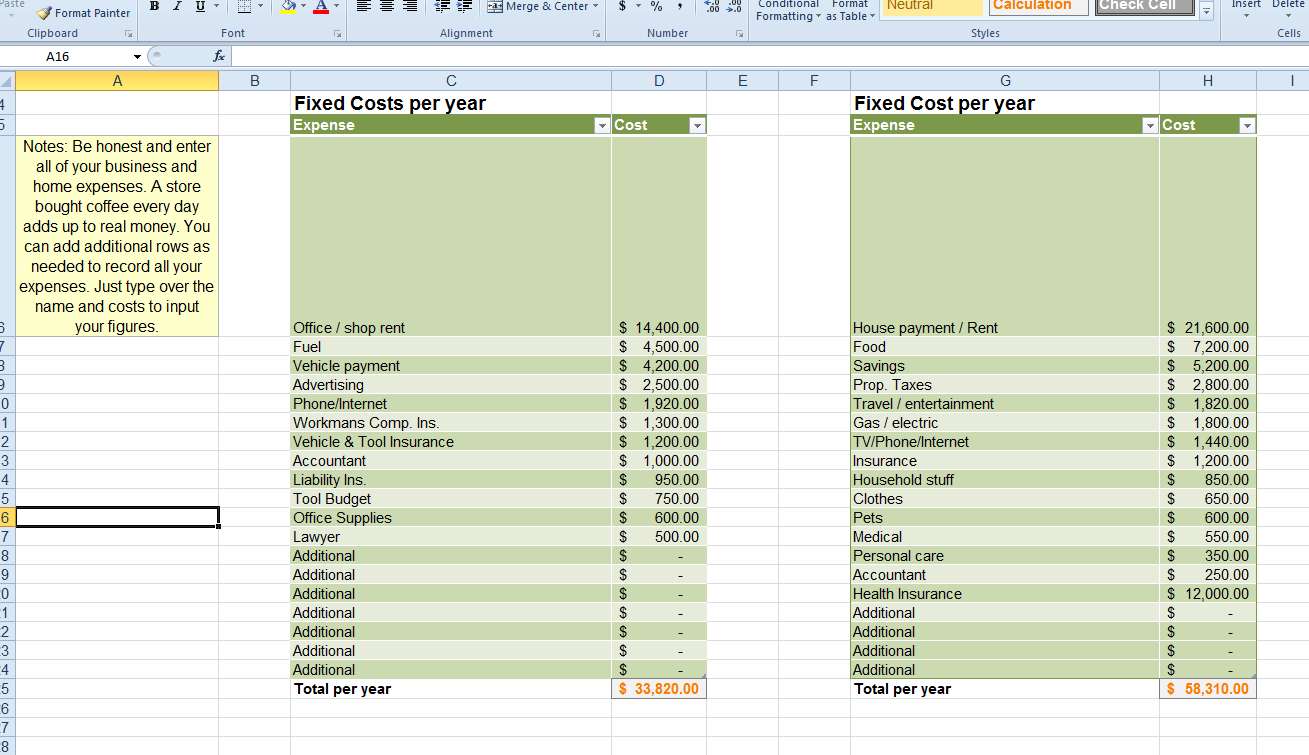The width and height of the screenshot is (1309, 755).
Task: Select the 'Health Insurance' cell
Action: (x=1005, y=594)
